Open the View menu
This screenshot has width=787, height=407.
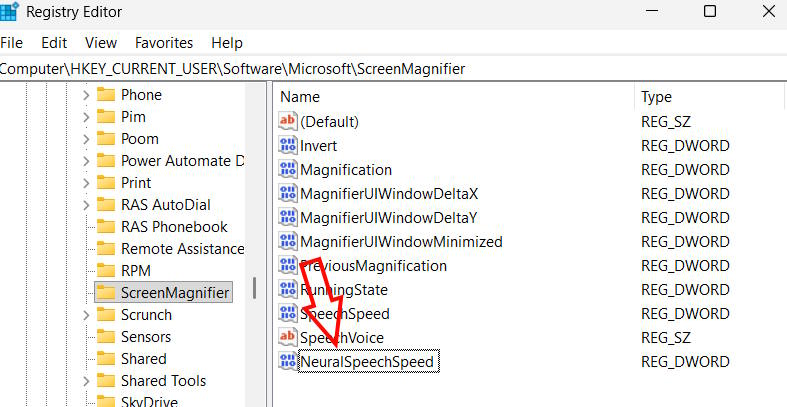(x=101, y=43)
